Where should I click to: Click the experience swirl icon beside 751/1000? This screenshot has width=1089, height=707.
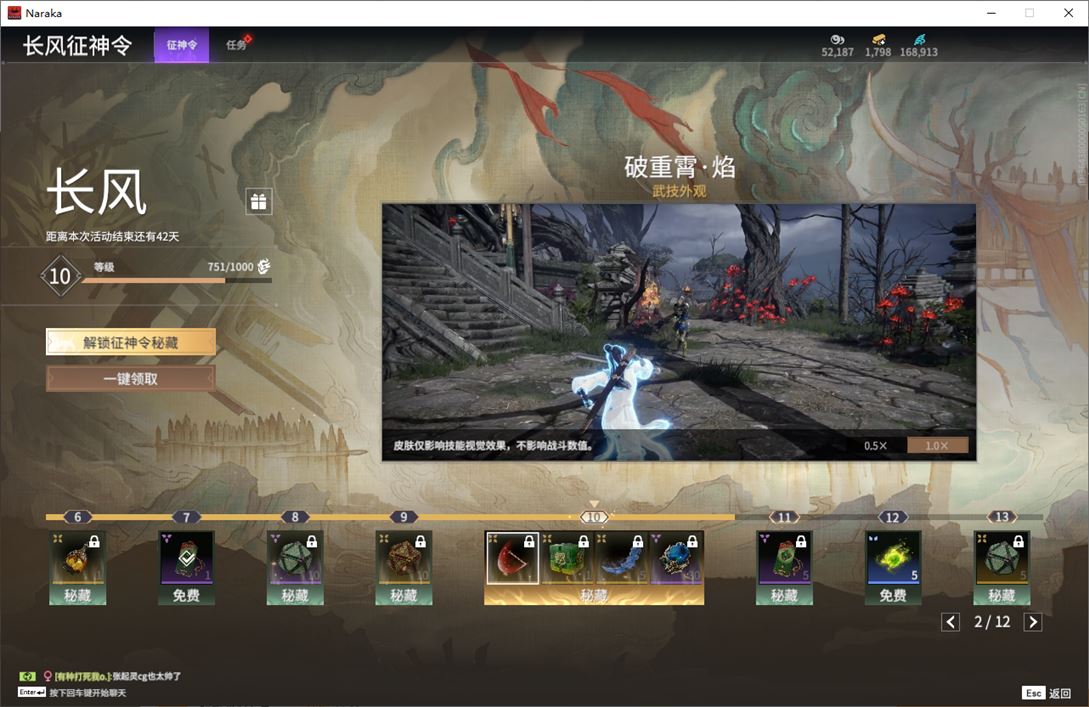click(x=264, y=266)
